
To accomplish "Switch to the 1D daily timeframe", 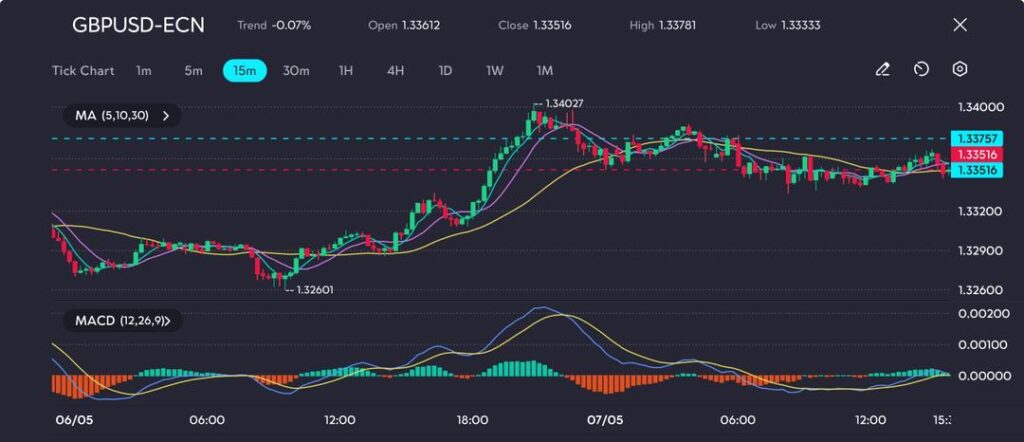I will click(x=445, y=71).
